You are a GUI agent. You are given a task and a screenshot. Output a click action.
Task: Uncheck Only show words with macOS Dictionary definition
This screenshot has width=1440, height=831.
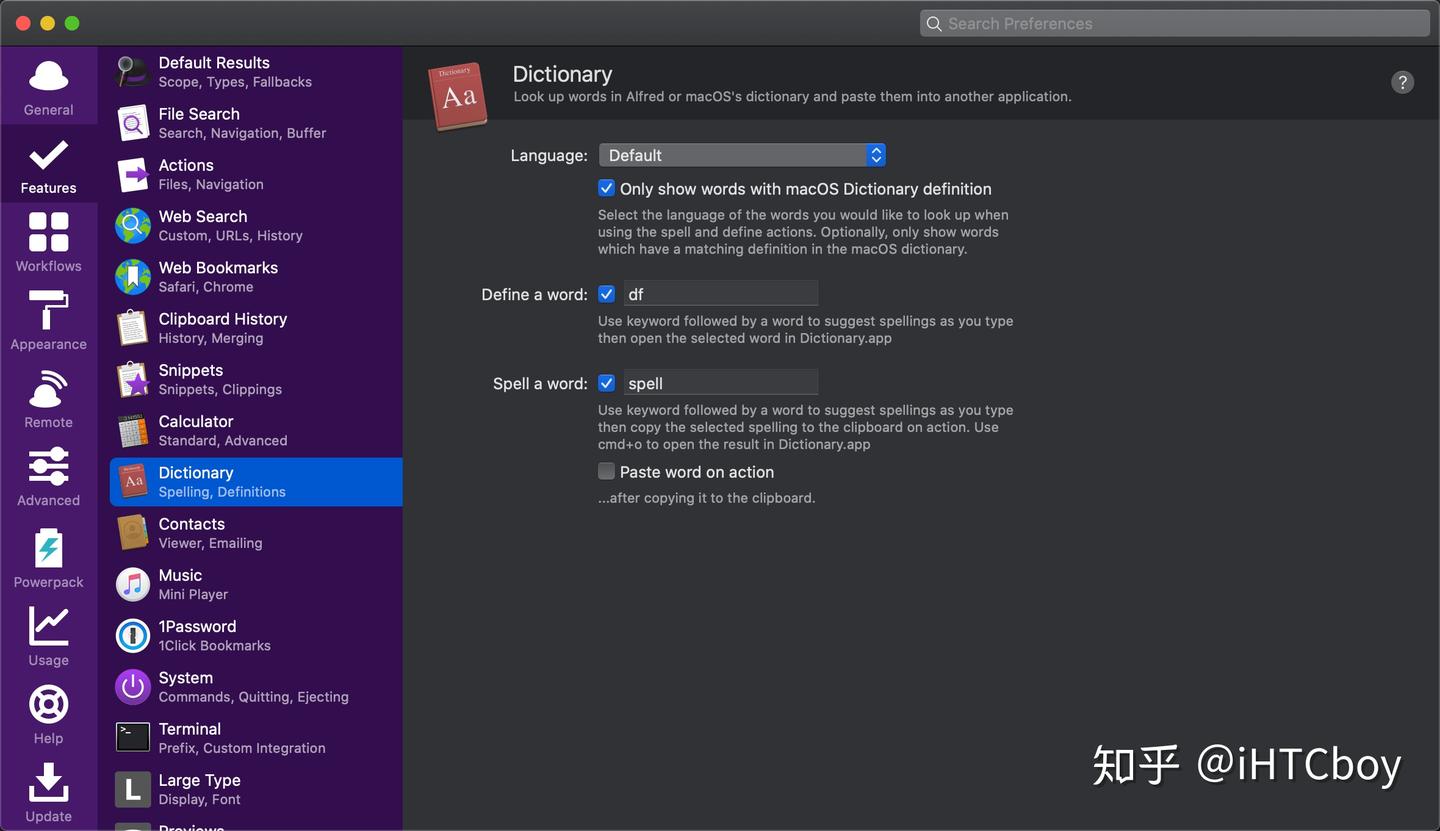606,188
